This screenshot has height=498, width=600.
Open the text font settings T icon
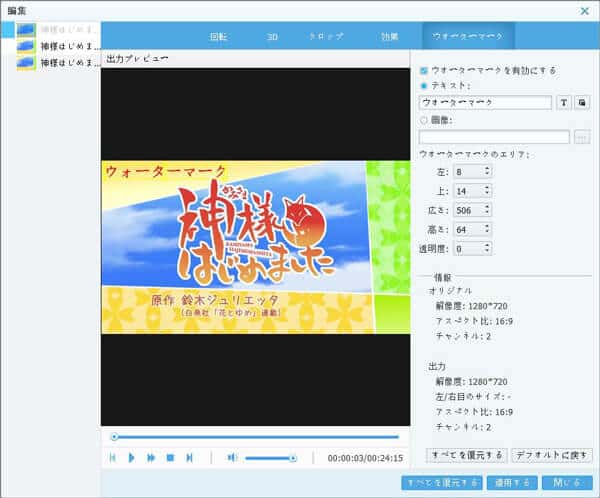point(563,102)
